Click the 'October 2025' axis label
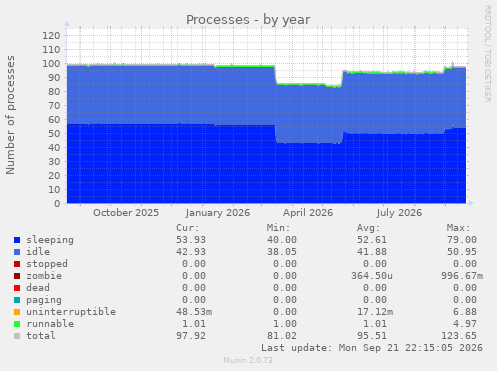 (x=126, y=213)
